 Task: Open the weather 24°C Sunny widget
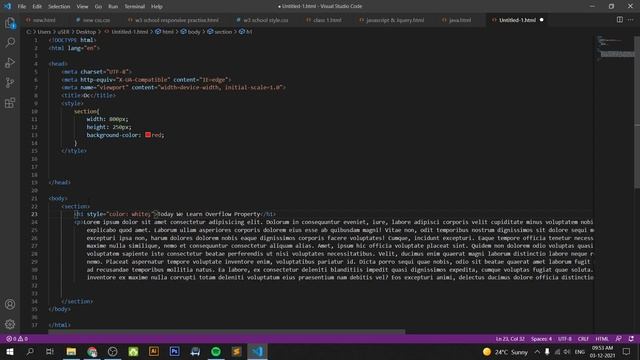505,352
